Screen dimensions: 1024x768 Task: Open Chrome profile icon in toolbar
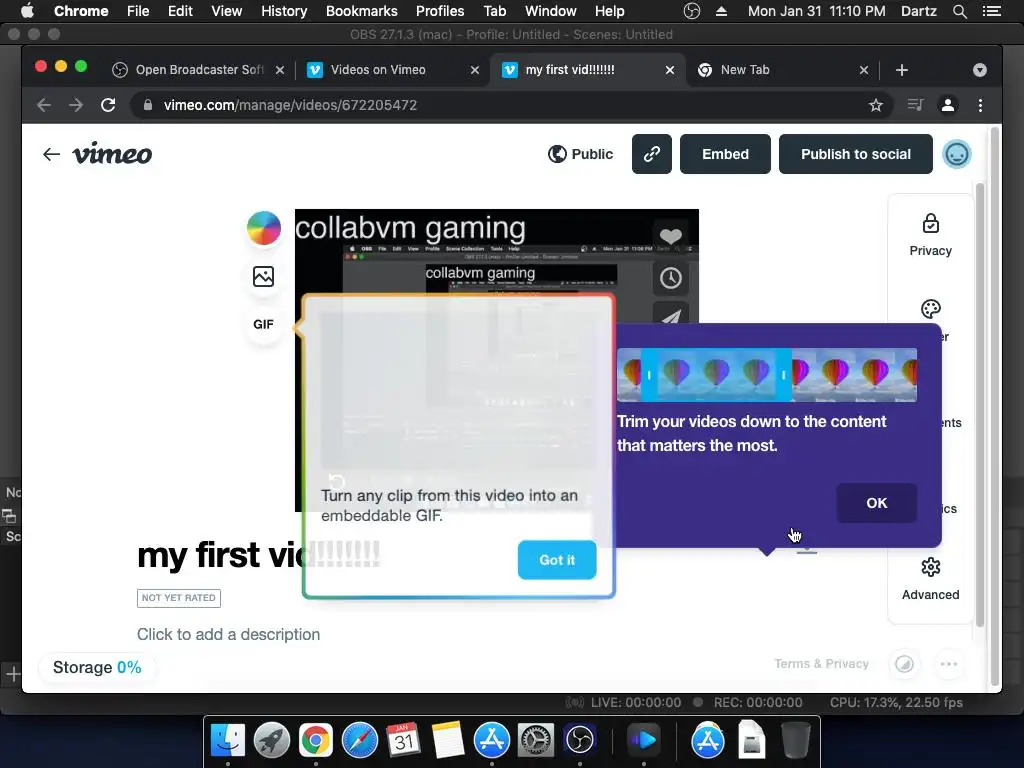tap(948, 105)
